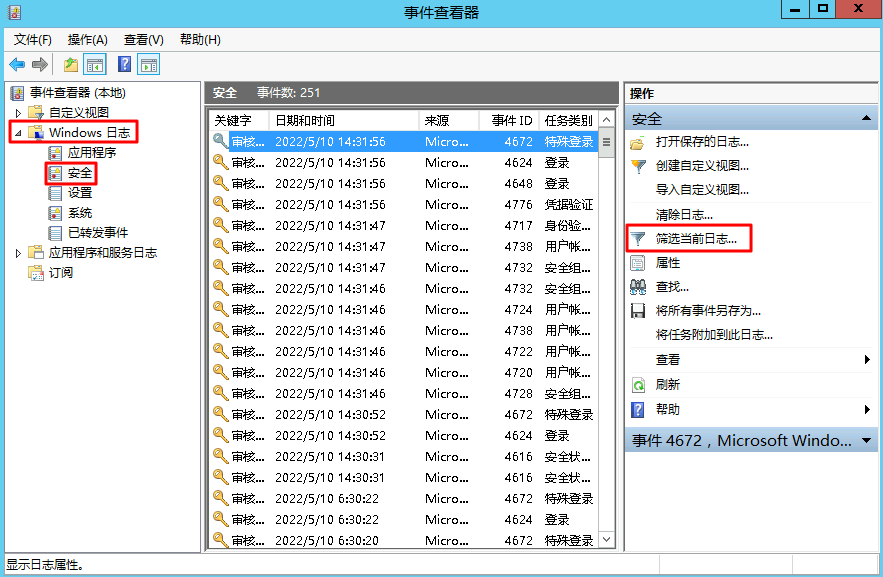Click 清除日志... action

point(684,214)
